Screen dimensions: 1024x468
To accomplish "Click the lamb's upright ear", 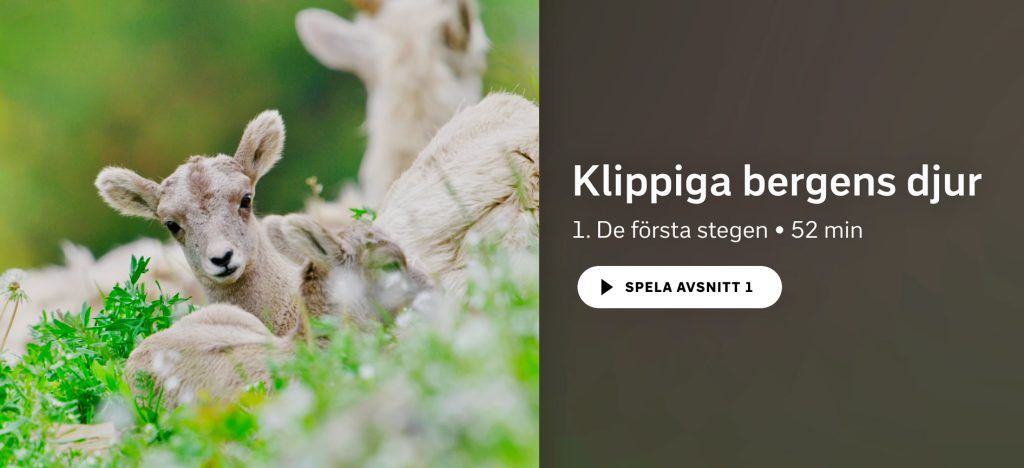I will [260, 145].
